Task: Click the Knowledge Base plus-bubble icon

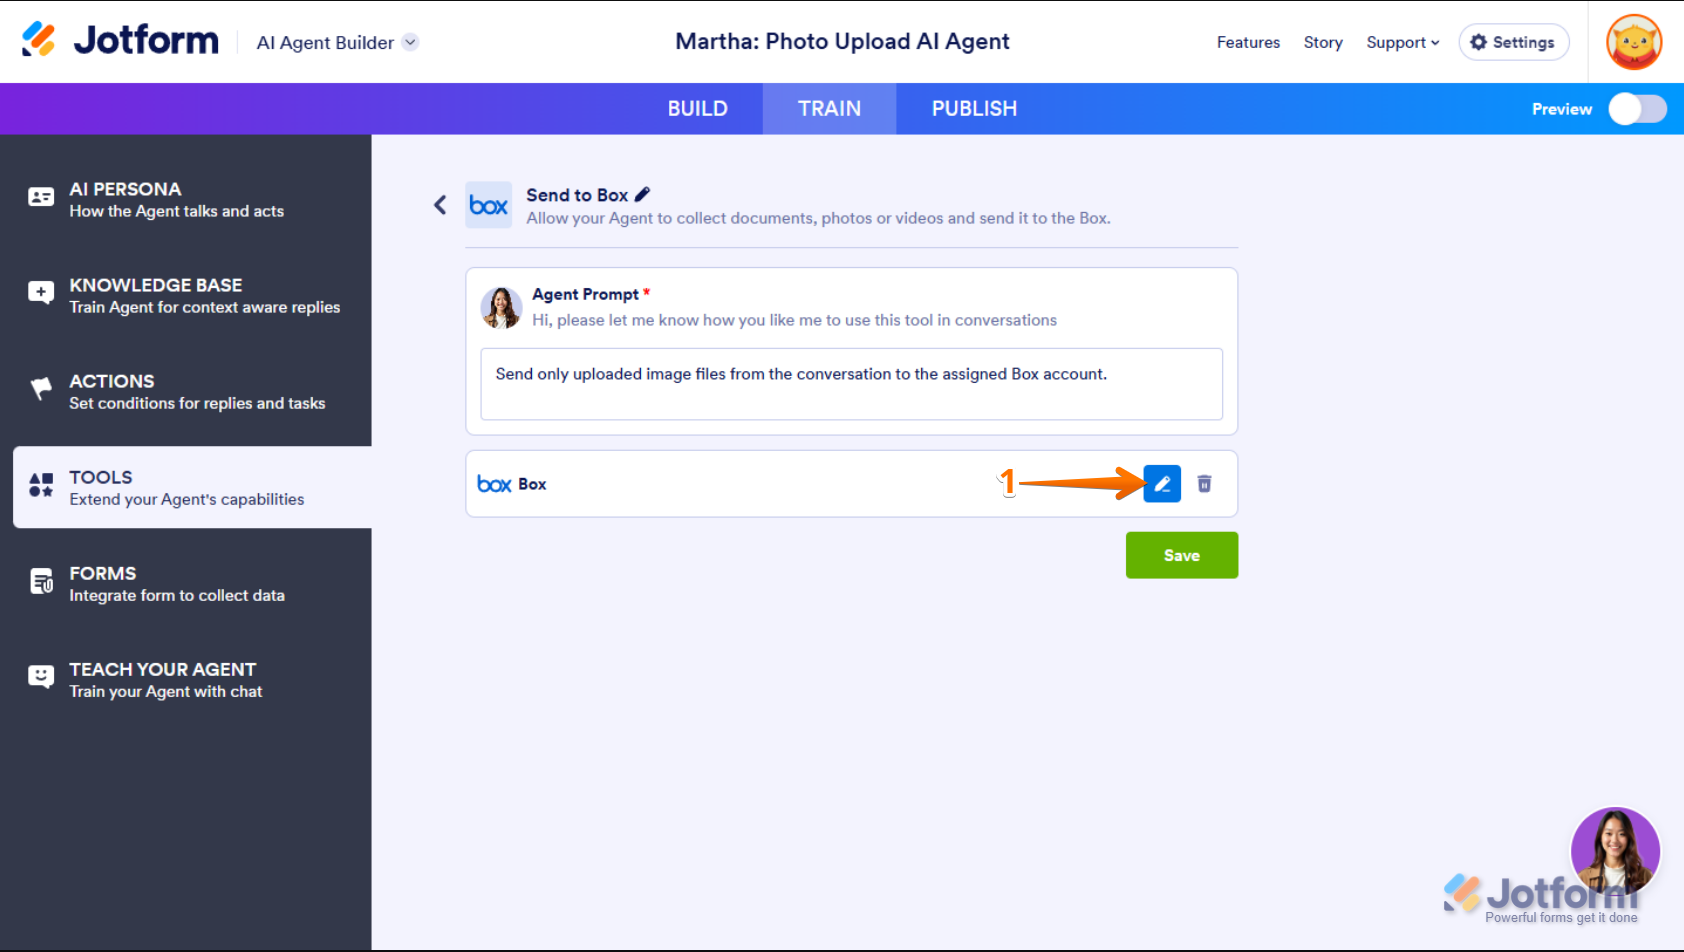Action: [41, 293]
